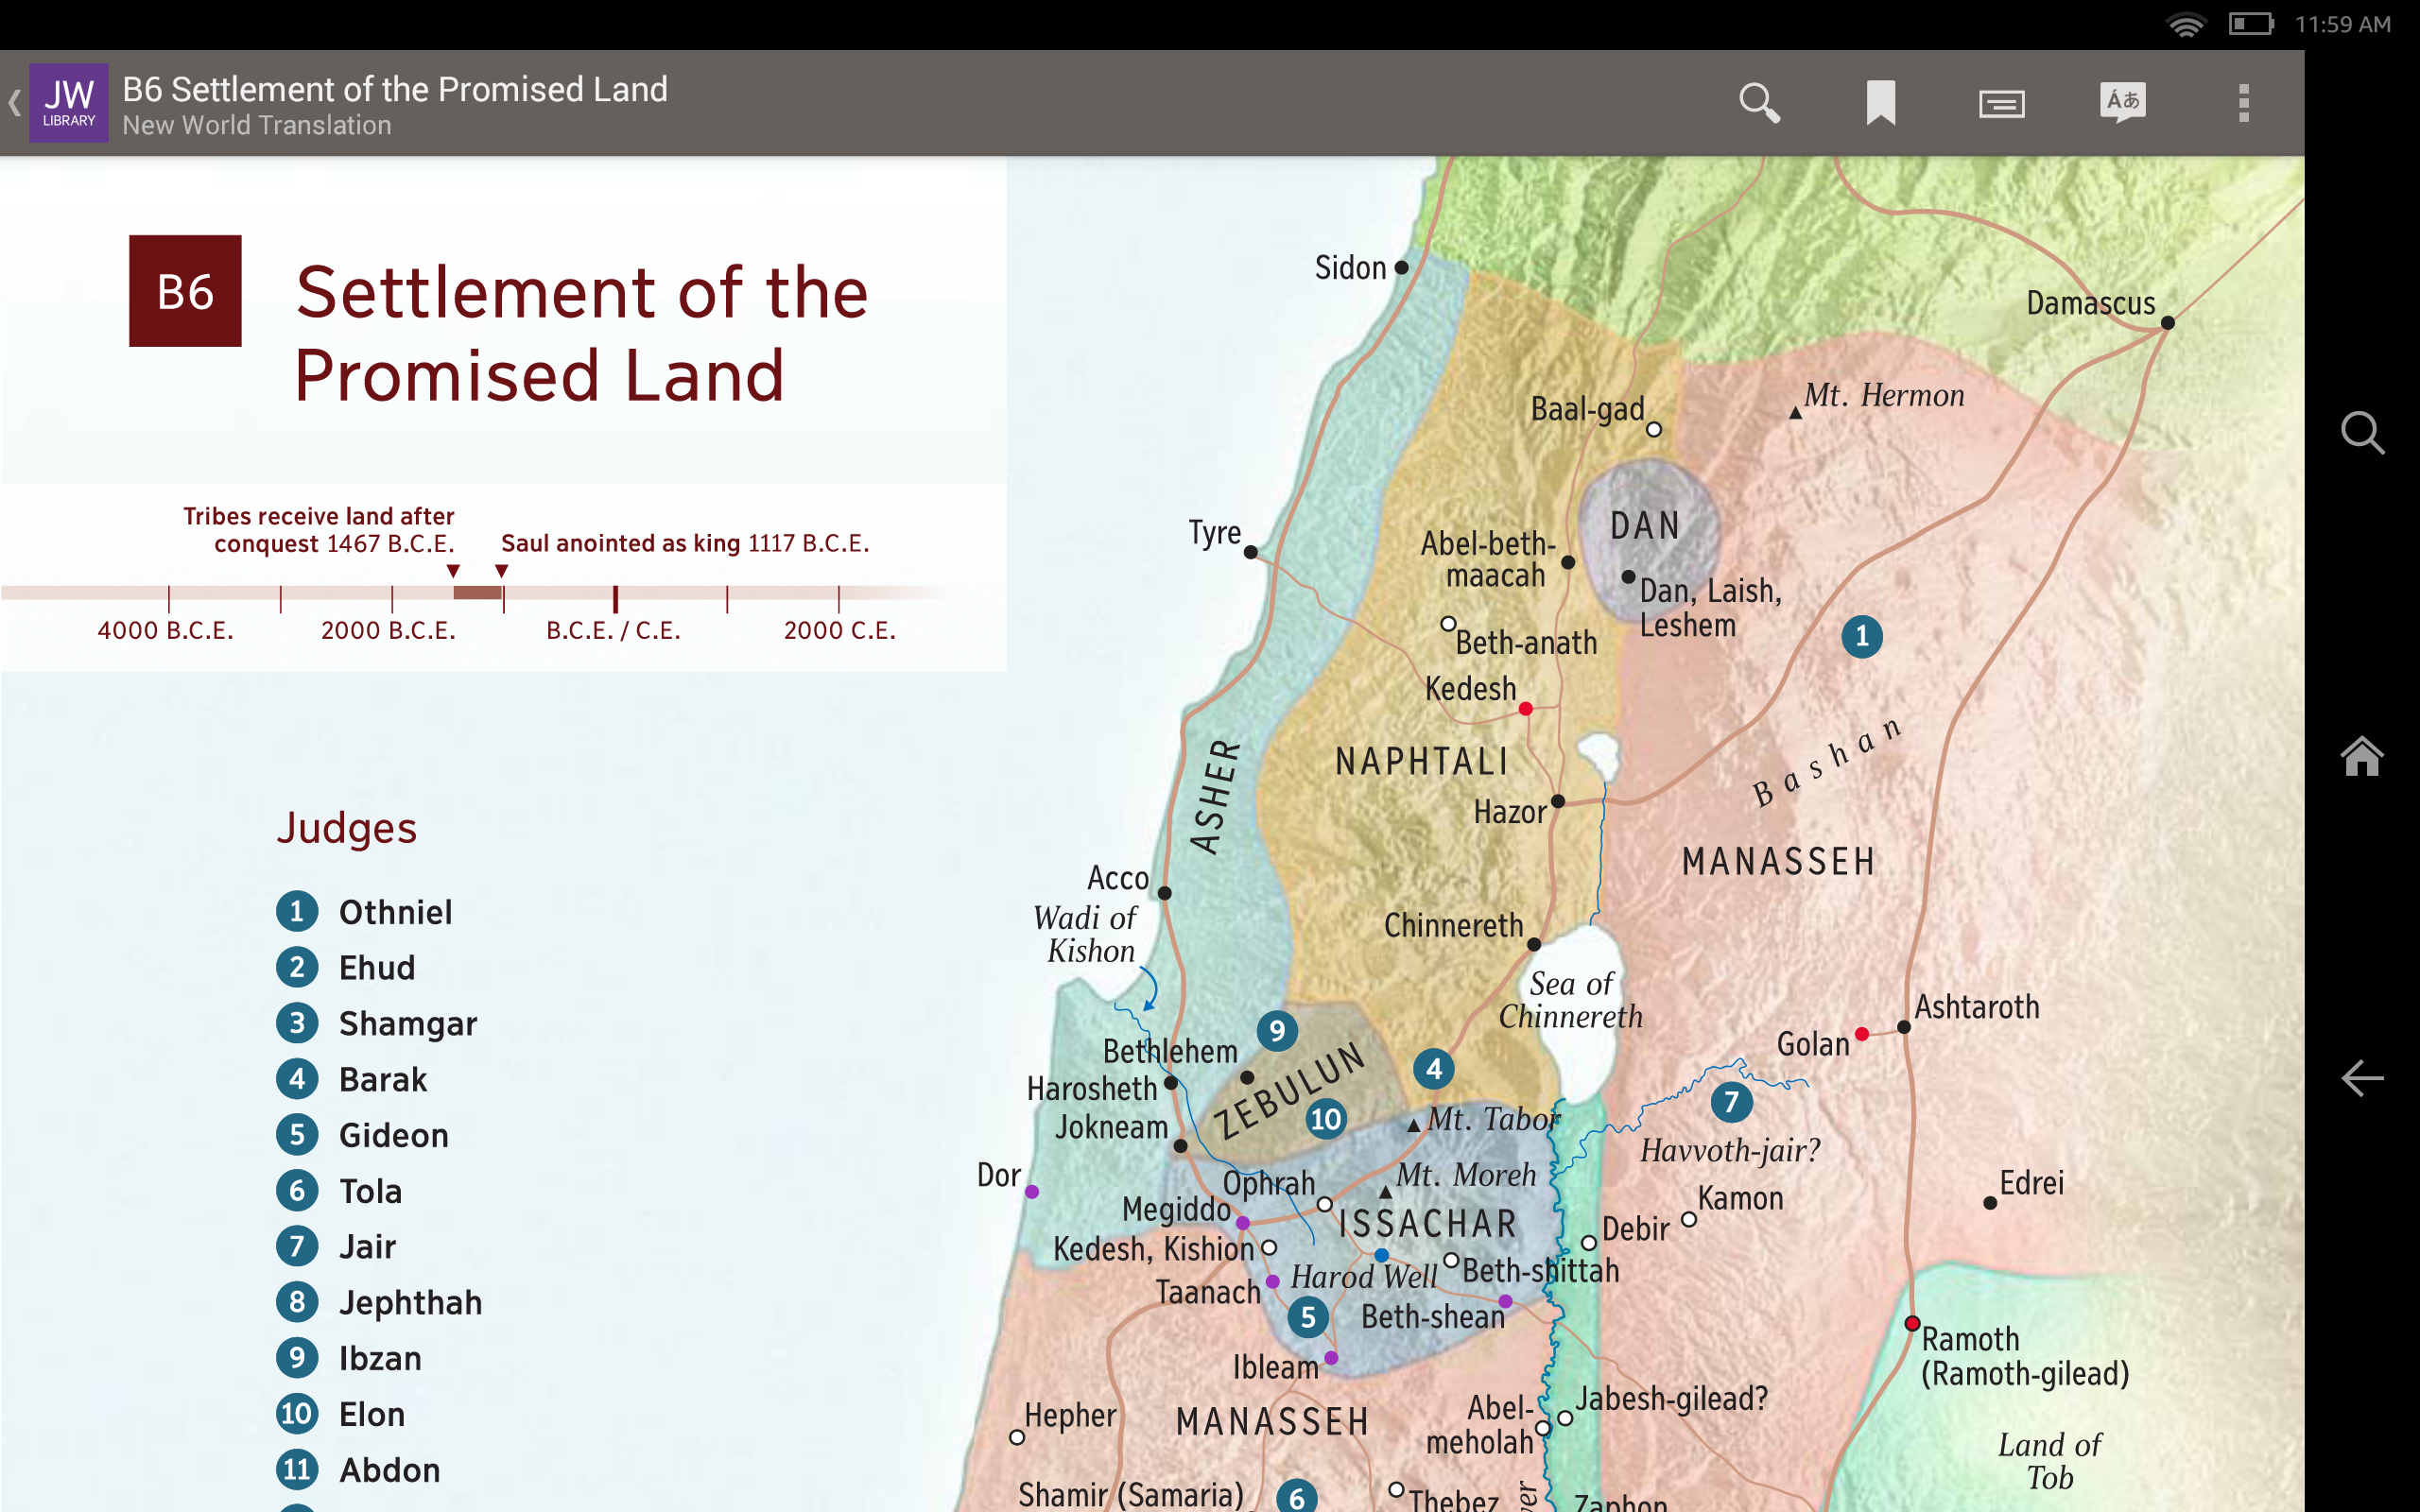The image size is (2420, 1512).
Task: Open language options via the Áあ icon
Action: (2122, 102)
